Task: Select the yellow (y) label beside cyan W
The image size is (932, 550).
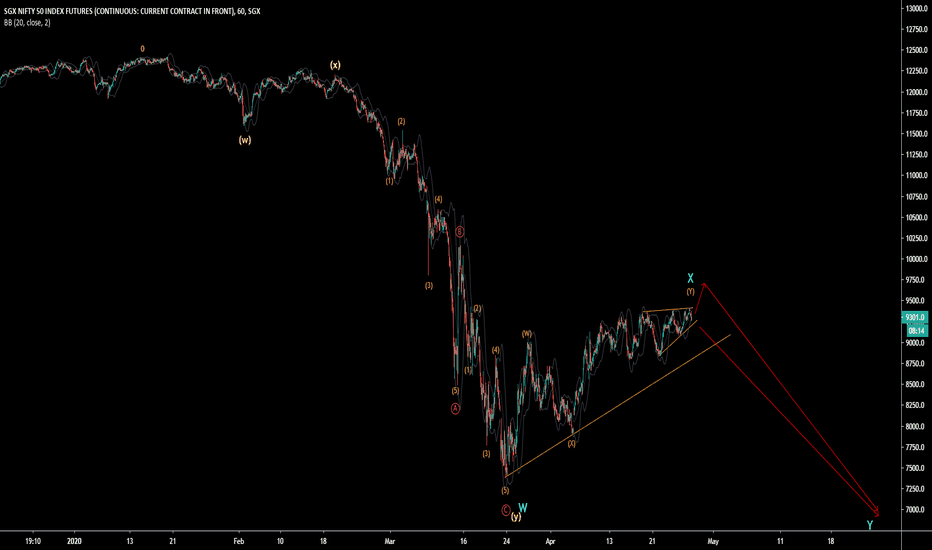Action: (x=516, y=517)
